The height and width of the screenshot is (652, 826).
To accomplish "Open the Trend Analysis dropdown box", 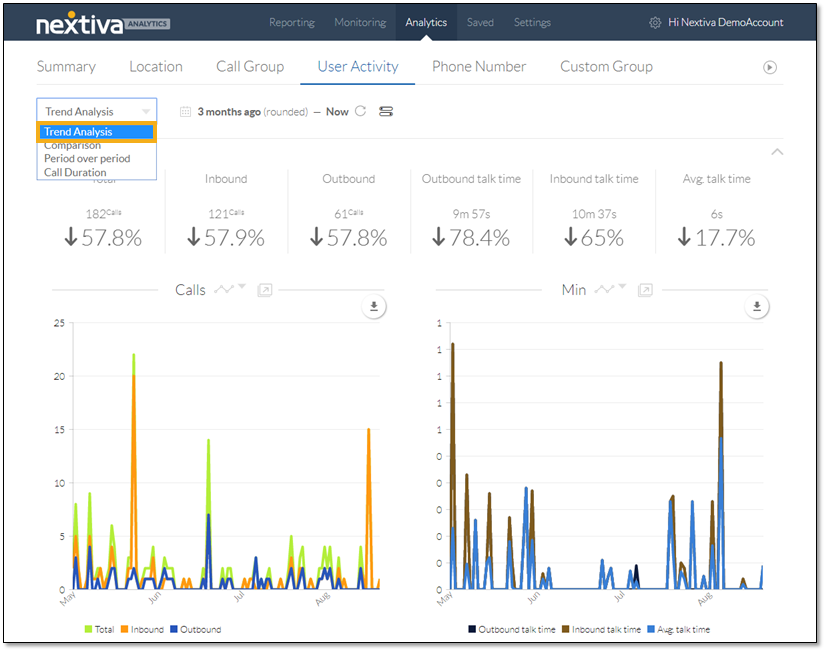I will 97,112.
